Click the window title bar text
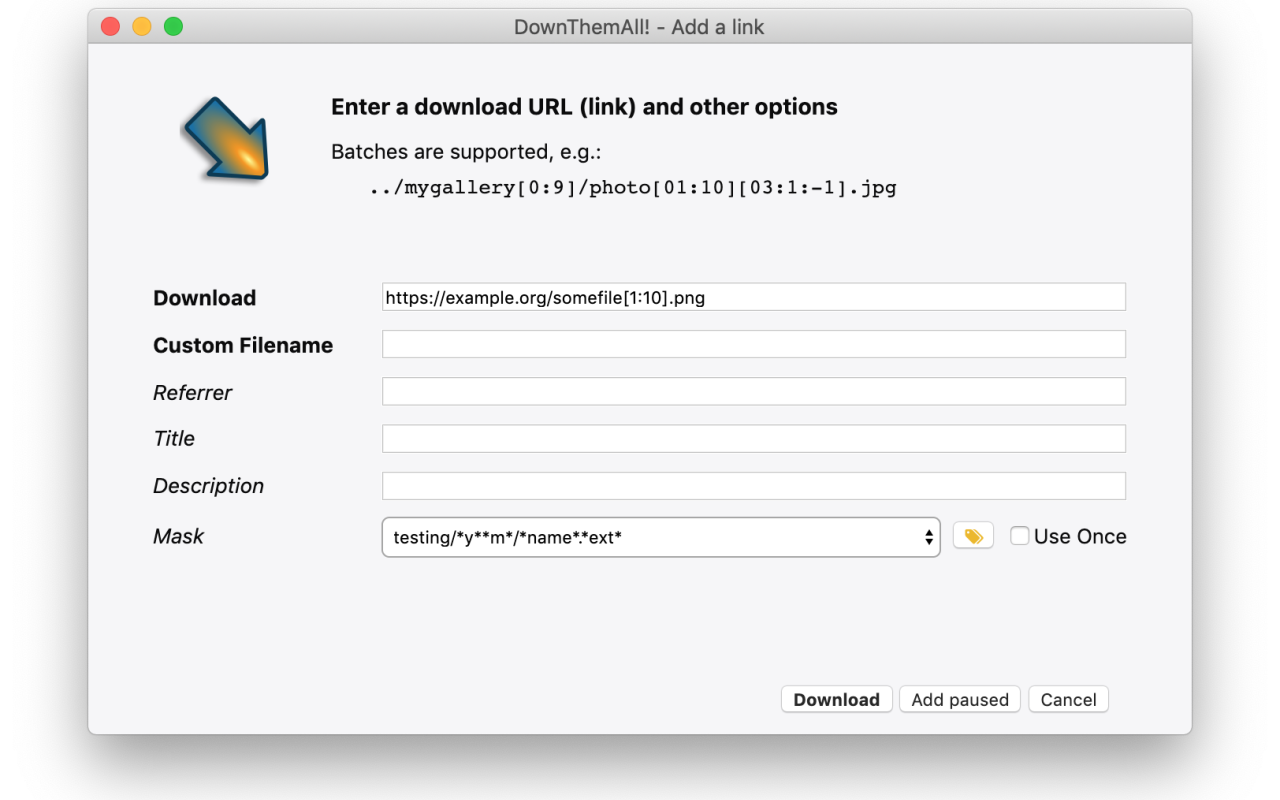Viewport: 1280px width, 800px height. [639, 27]
